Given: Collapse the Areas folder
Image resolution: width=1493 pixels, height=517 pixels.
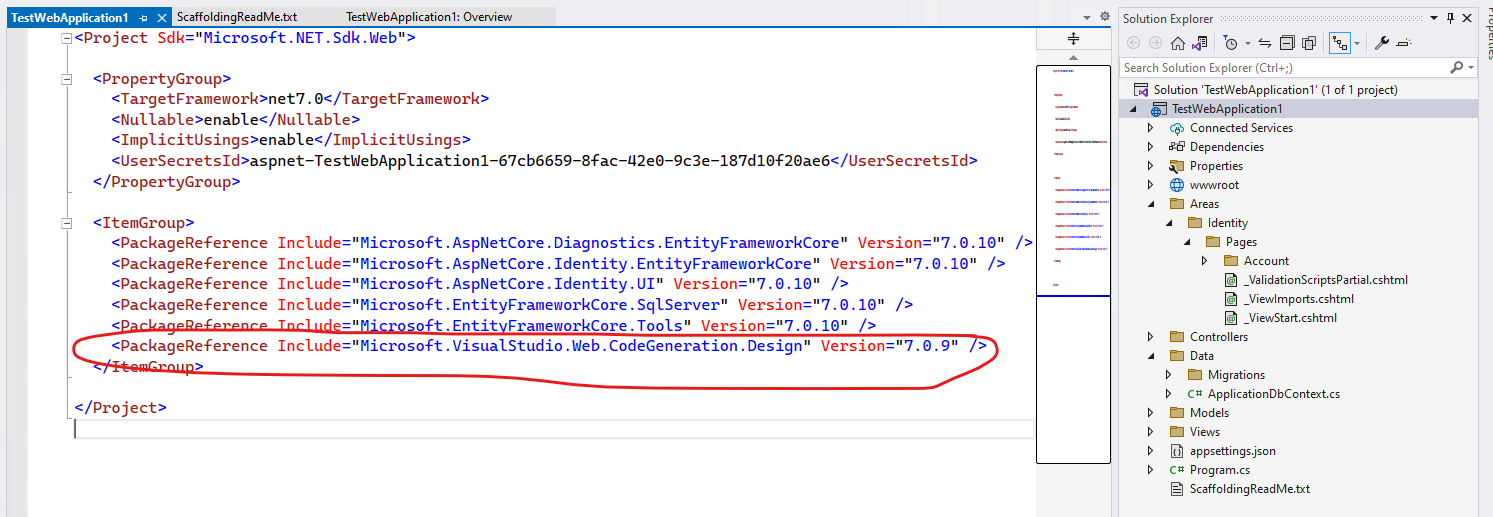Looking at the screenshot, I should click(1151, 204).
